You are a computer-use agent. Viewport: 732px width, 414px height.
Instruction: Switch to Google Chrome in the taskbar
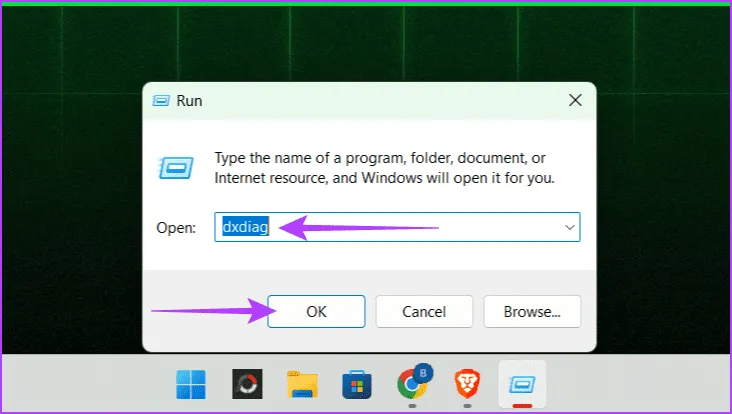(x=411, y=384)
